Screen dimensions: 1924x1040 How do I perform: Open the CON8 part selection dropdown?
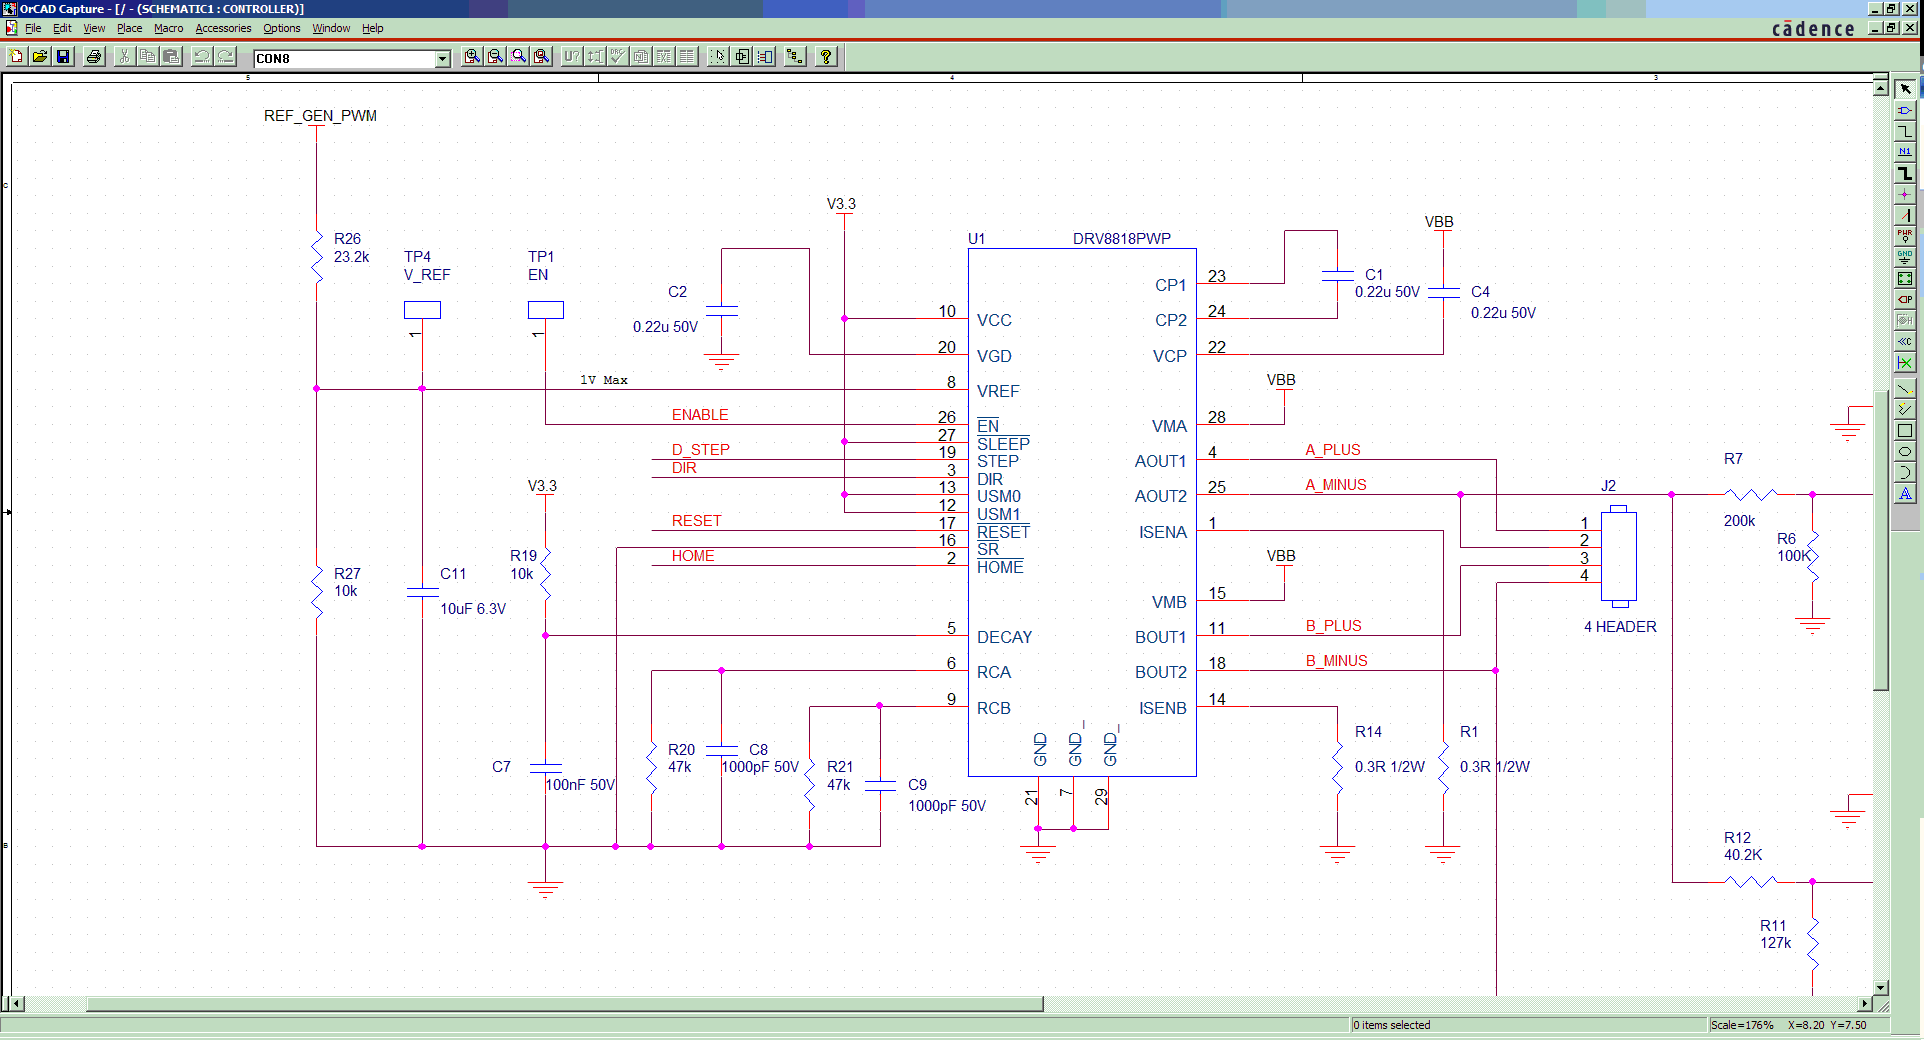tap(441, 58)
